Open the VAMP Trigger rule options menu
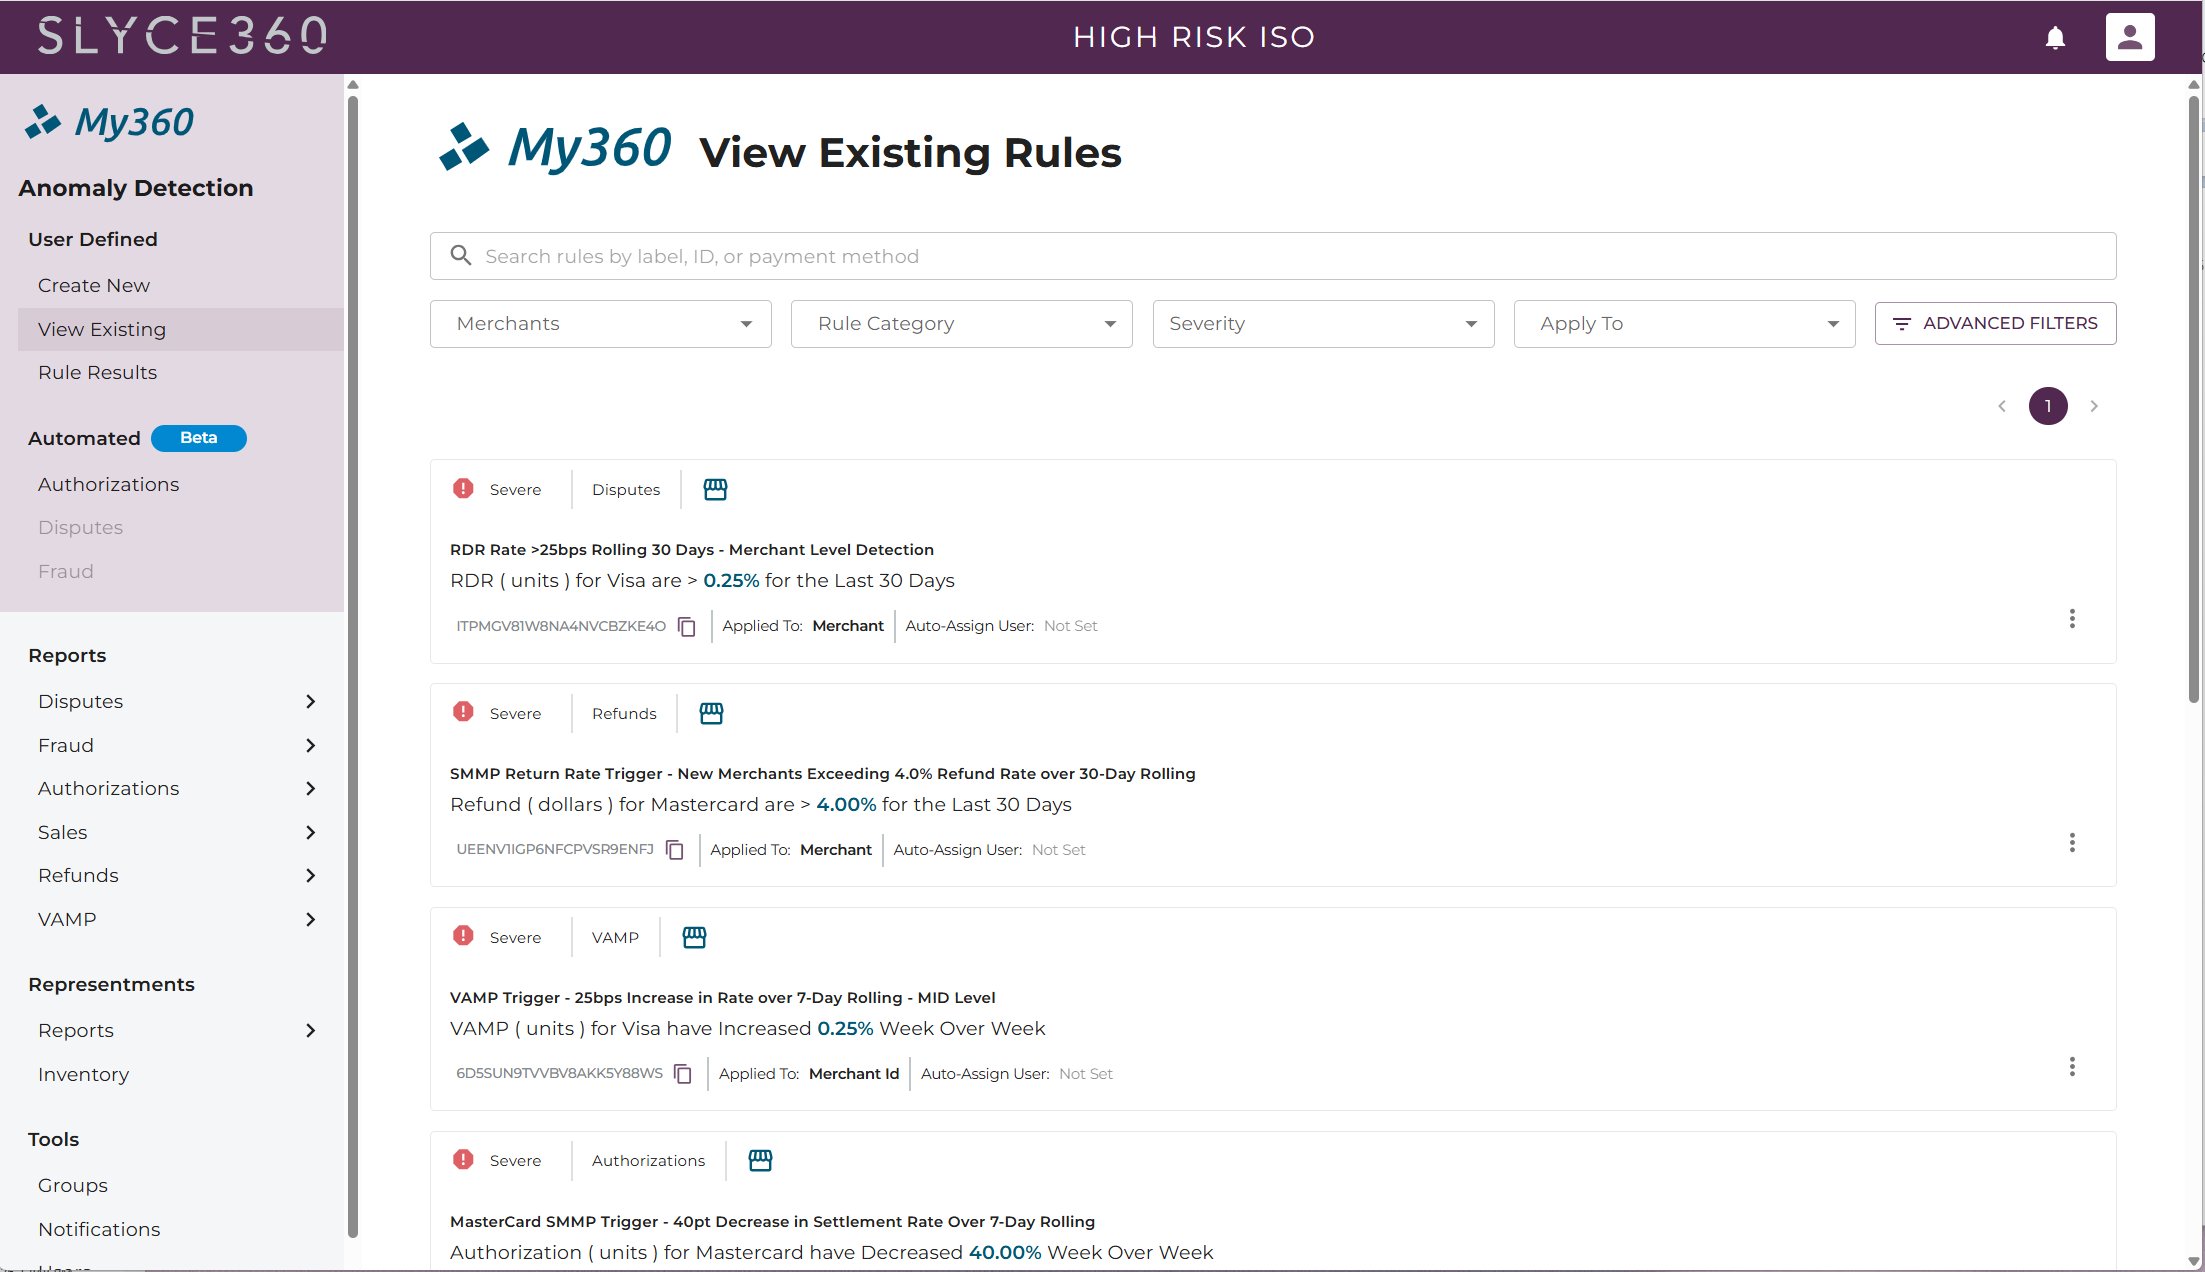This screenshot has height=1272, width=2205. pyautogui.click(x=2072, y=1067)
